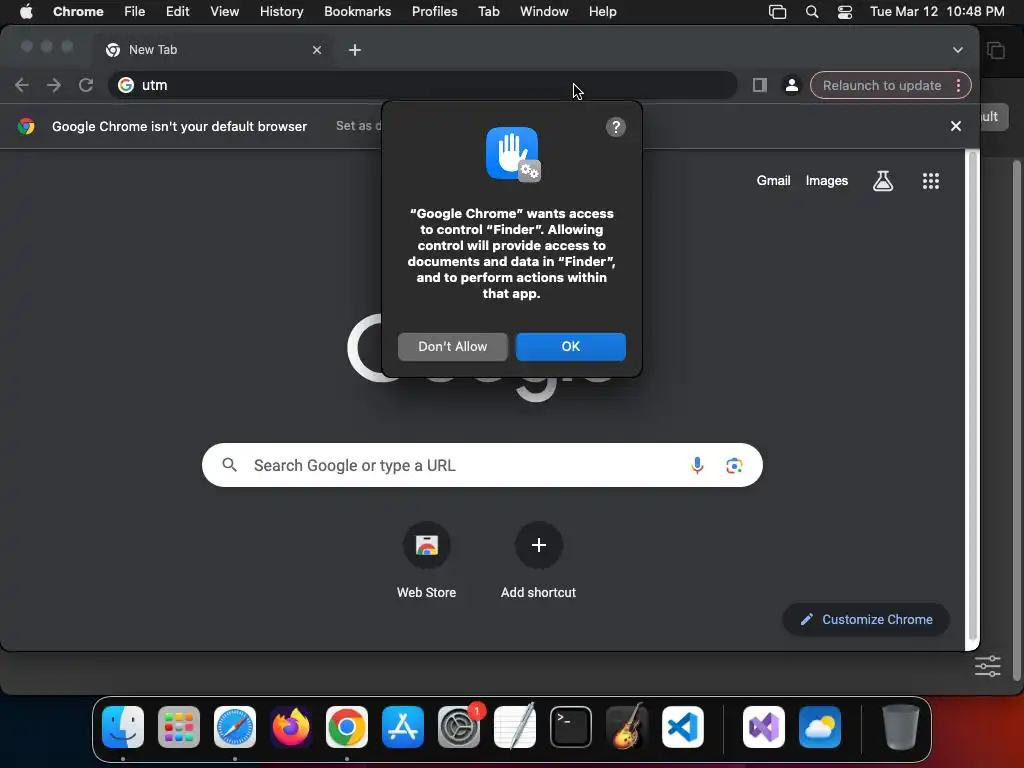1024x768 pixels.
Task: Launch Visual Studio Code from the Dock
Action: coord(682,727)
